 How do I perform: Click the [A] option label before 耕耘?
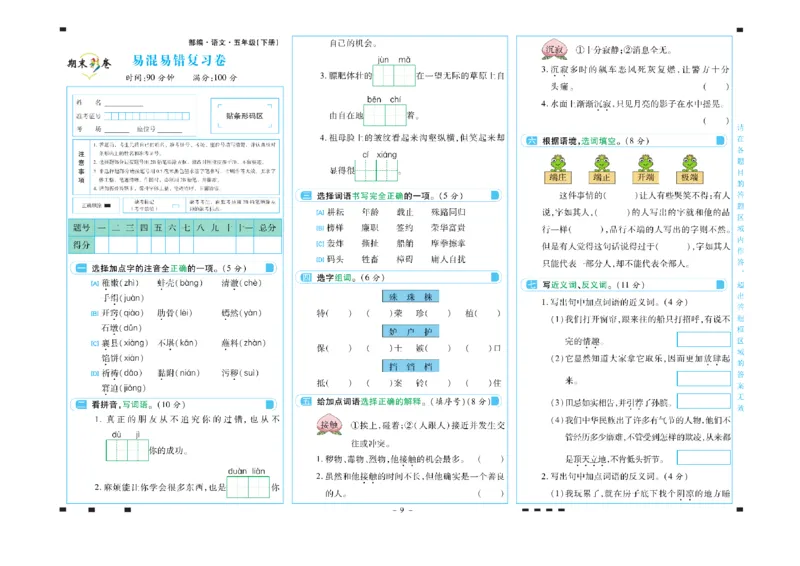pos(320,212)
